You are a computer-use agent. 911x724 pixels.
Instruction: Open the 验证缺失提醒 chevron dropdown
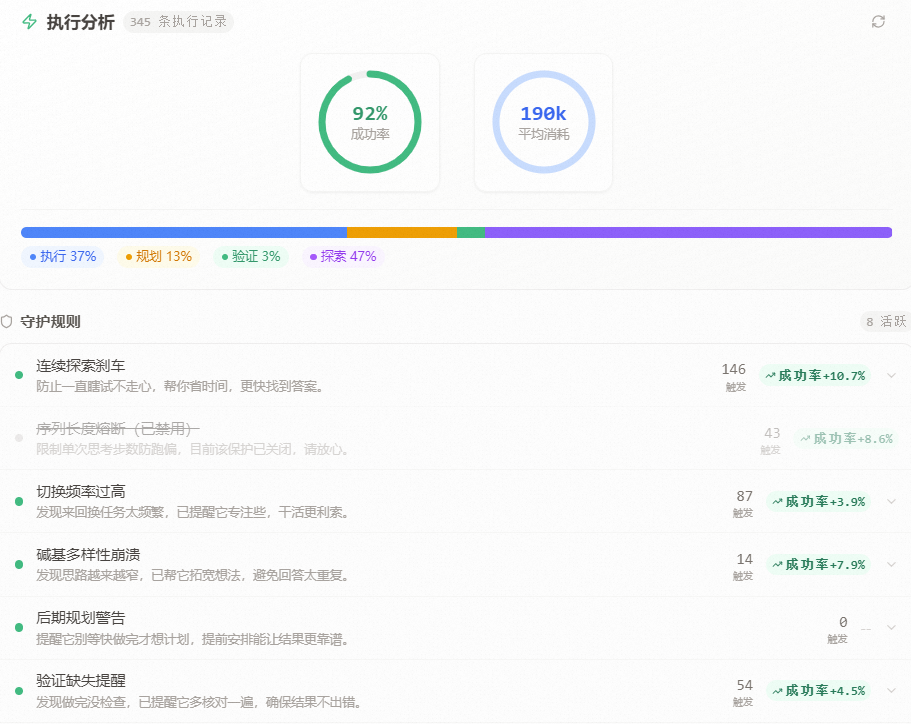[893, 690]
